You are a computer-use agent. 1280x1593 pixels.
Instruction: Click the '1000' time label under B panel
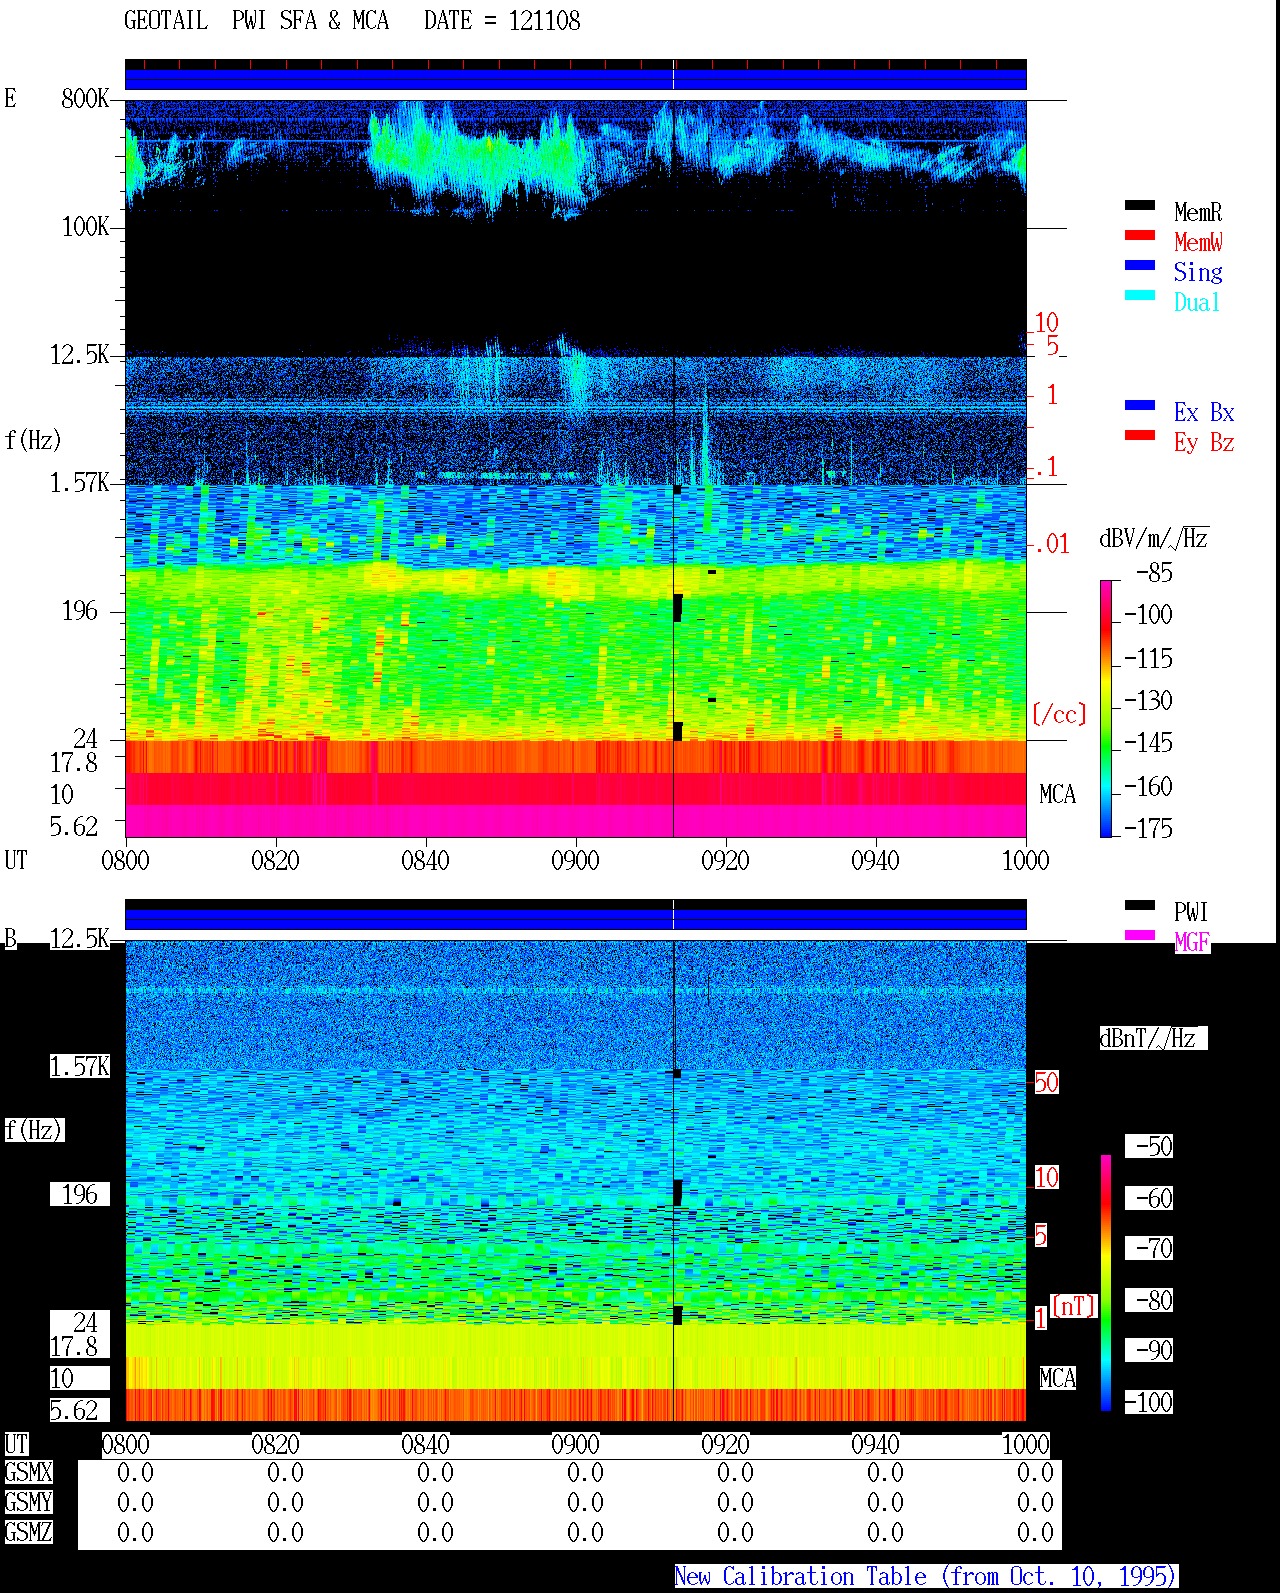click(x=1025, y=1445)
